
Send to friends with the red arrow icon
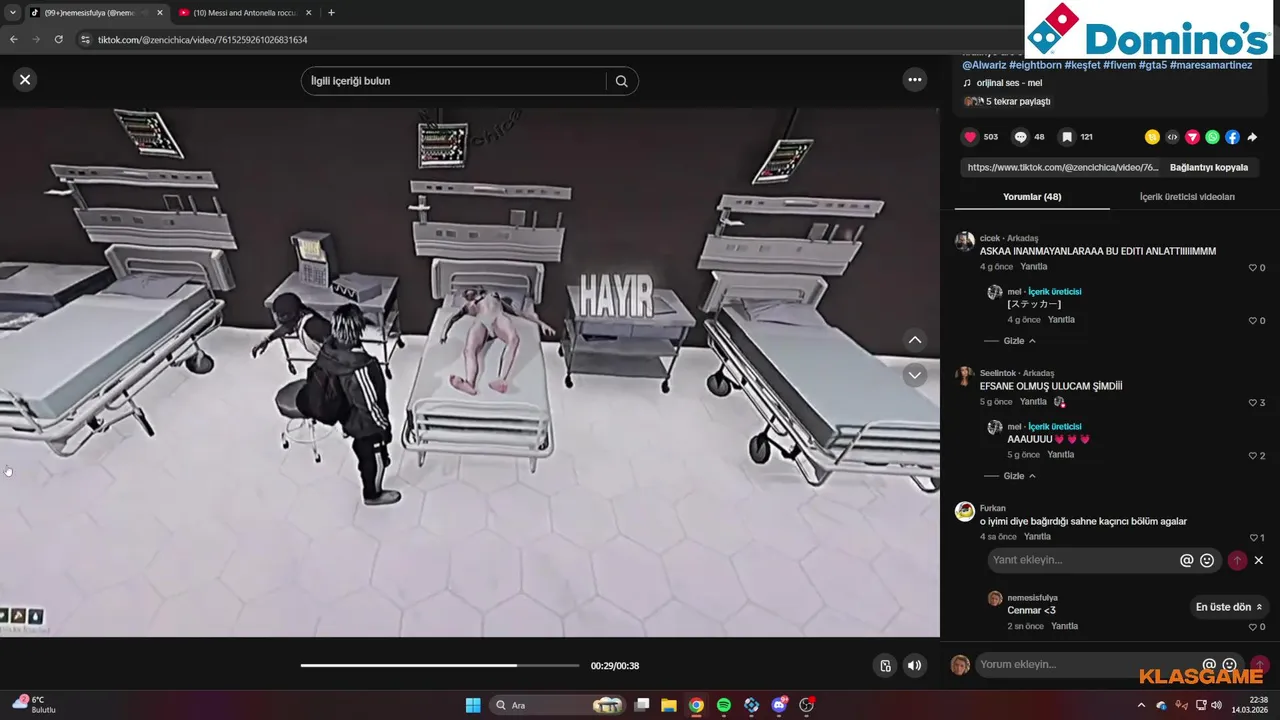point(1192,137)
